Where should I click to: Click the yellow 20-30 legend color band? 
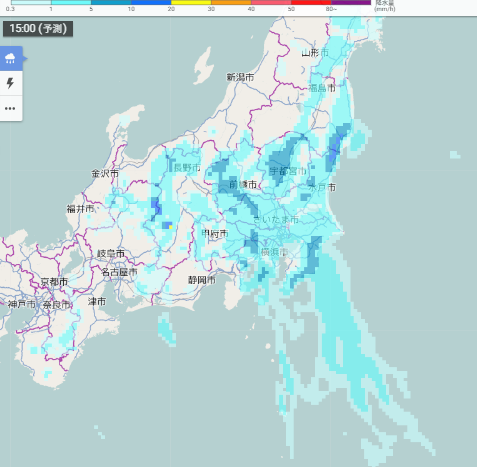191,2
